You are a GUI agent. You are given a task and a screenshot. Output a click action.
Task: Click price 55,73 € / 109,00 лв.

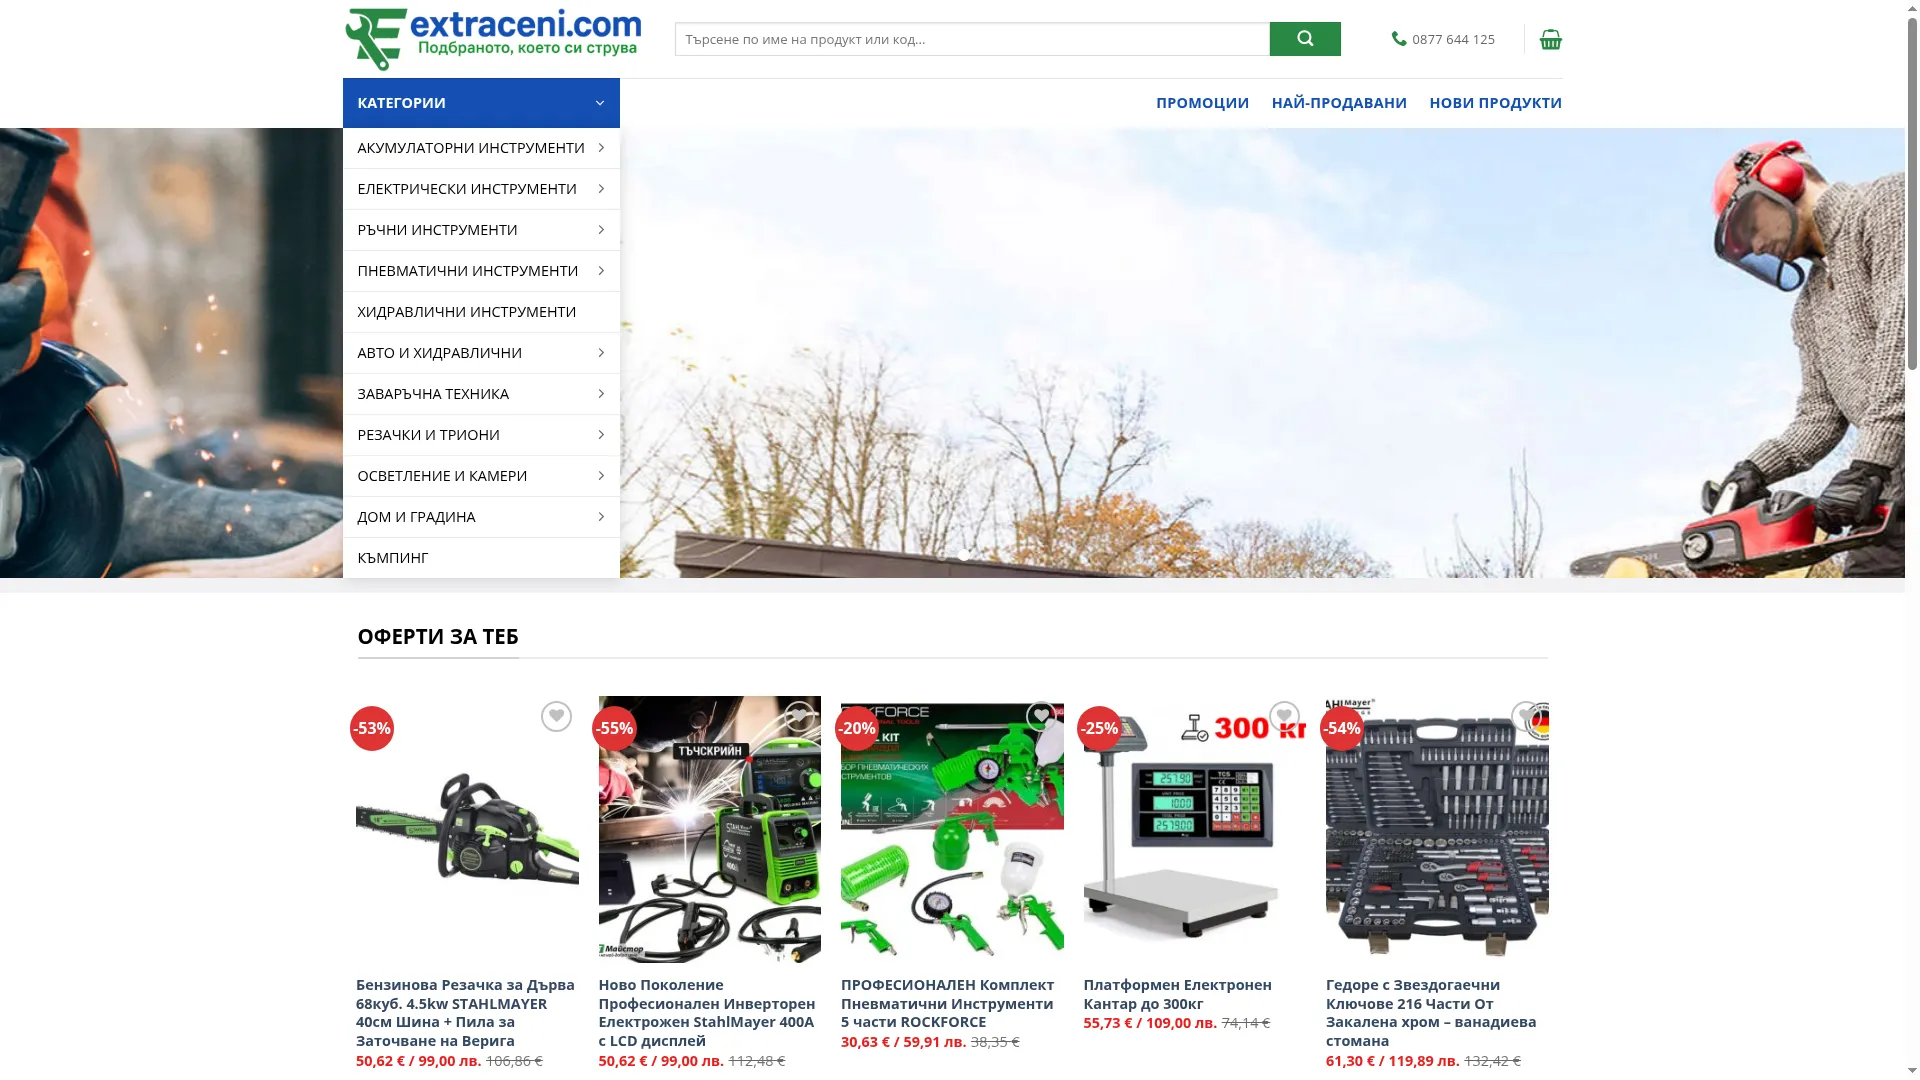click(x=1150, y=1023)
